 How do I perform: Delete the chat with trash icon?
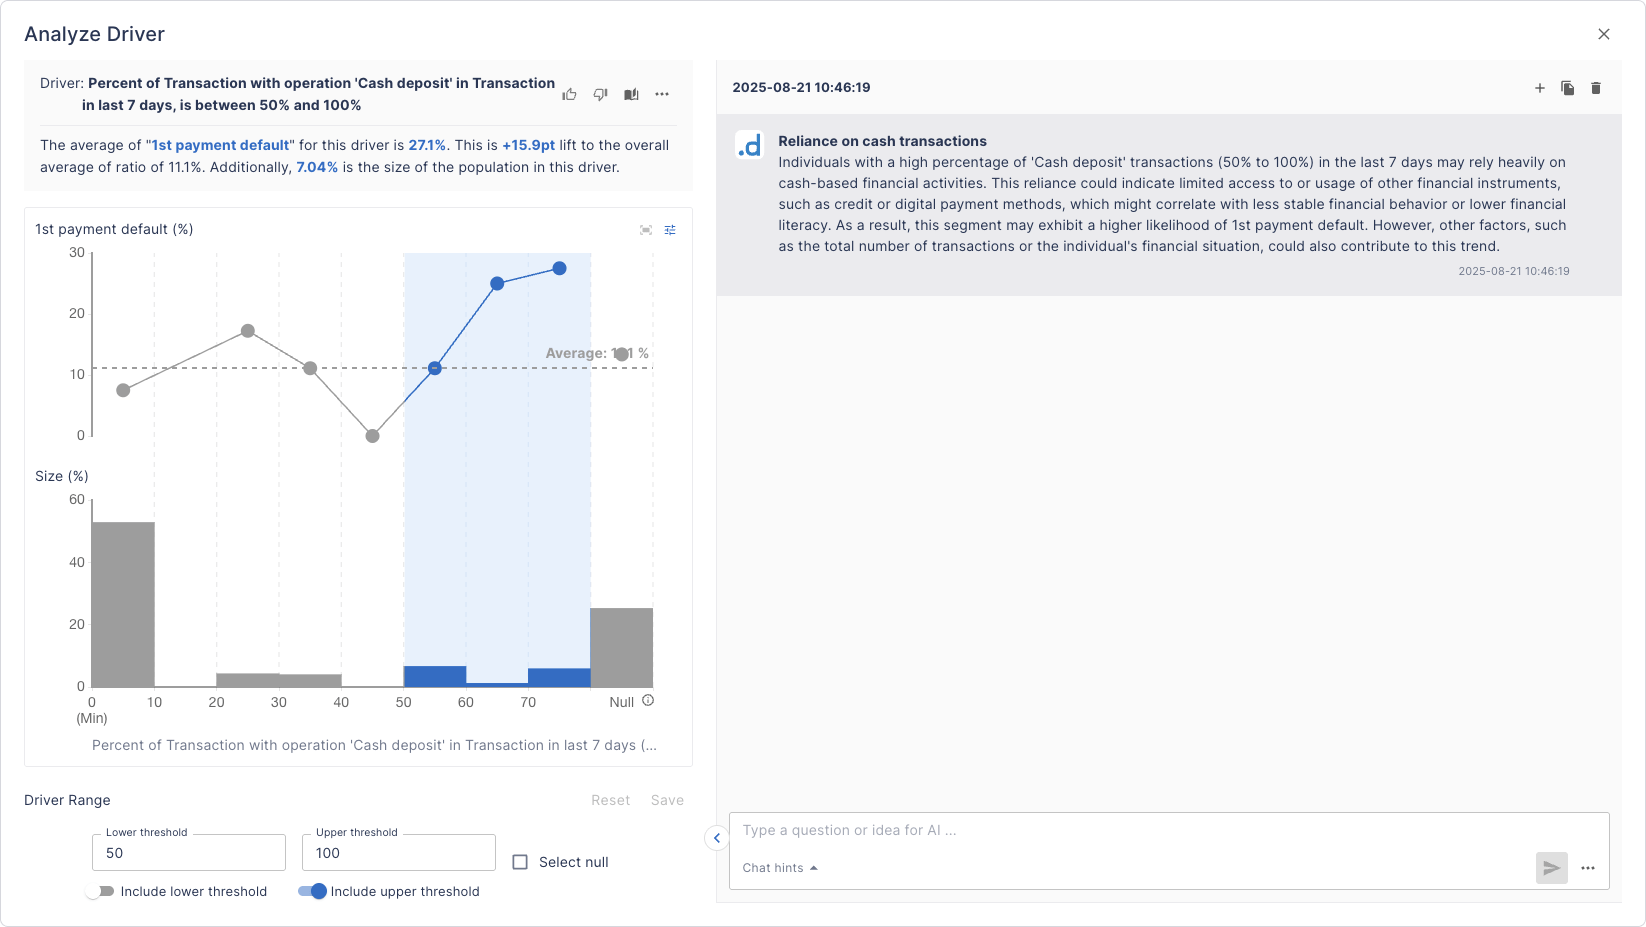coord(1596,88)
